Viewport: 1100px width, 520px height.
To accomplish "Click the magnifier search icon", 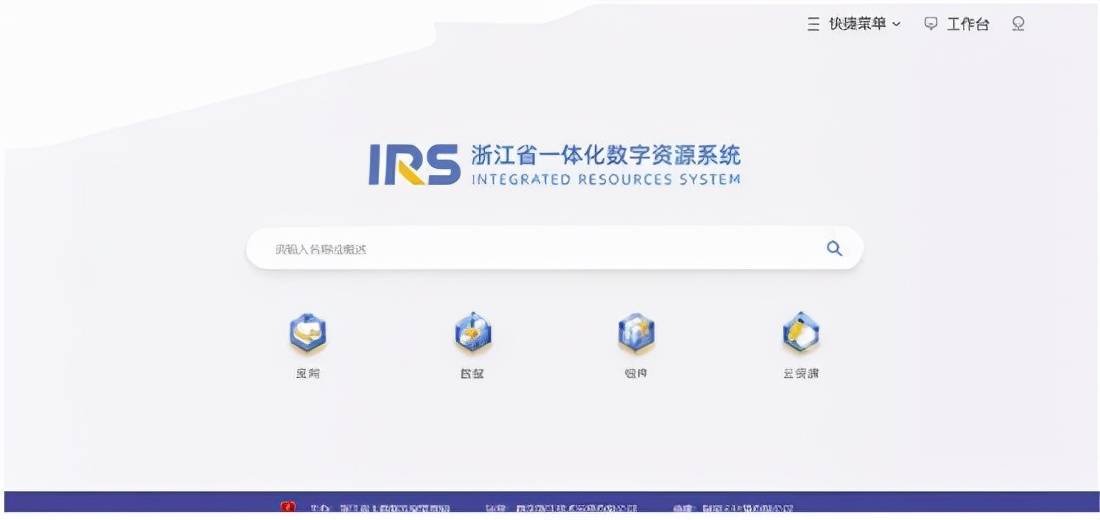I will (834, 248).
